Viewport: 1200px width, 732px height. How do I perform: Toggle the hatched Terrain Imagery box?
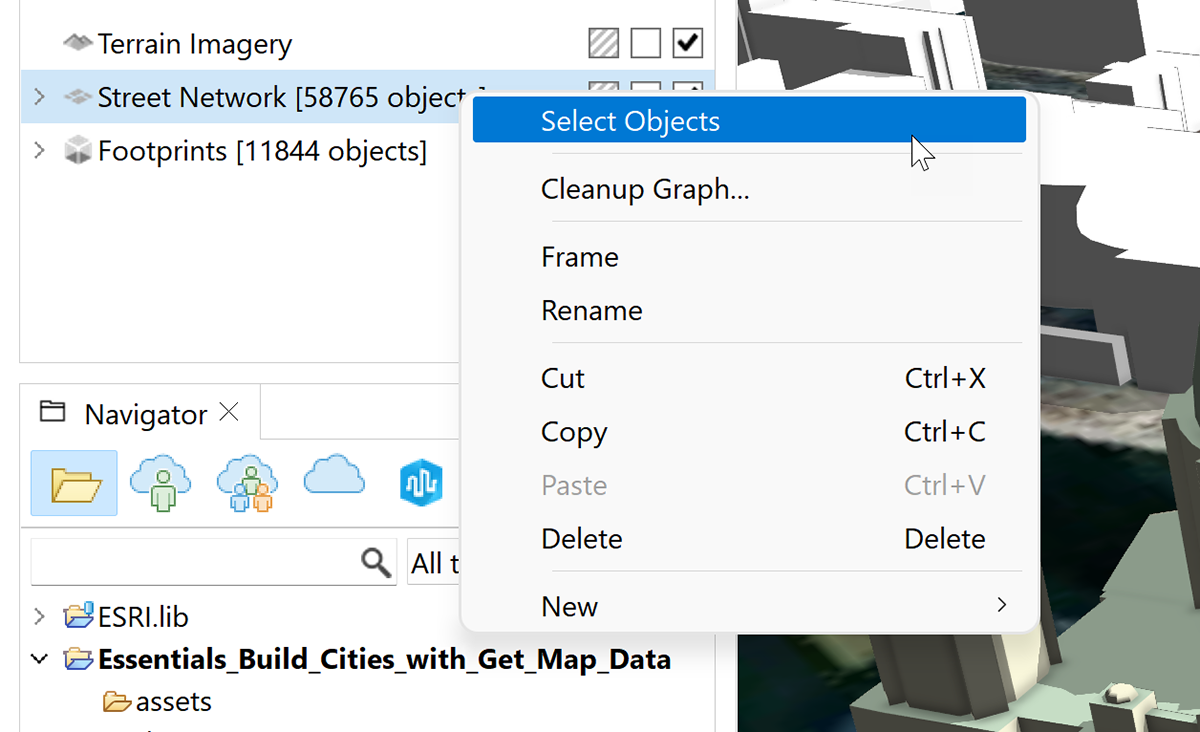click(603, 44)
